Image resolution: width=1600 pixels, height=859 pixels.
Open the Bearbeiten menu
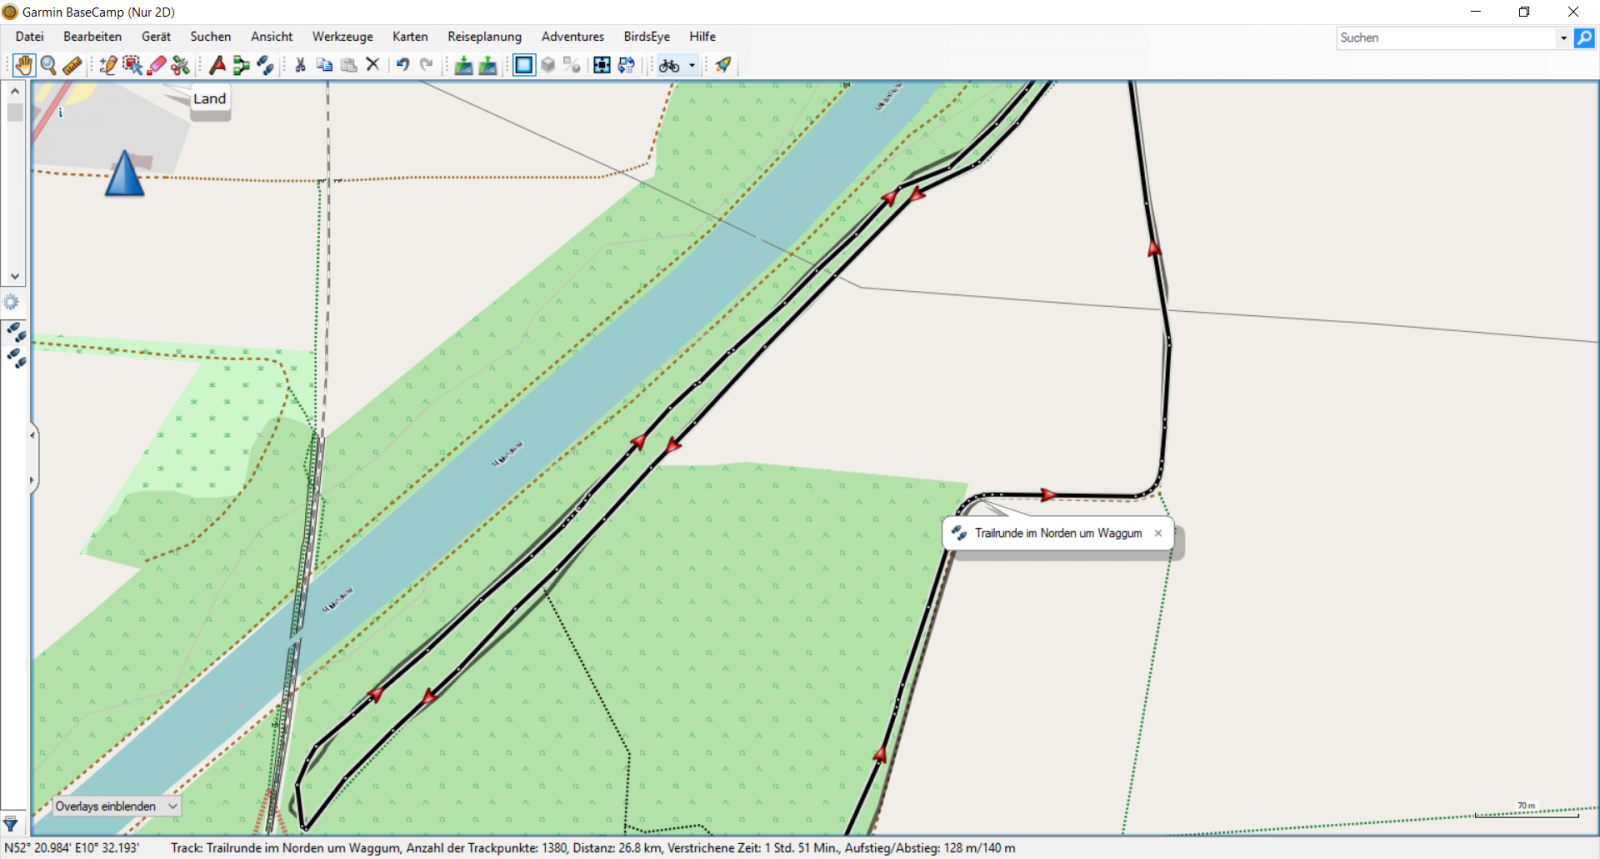(x=93, y=37)
